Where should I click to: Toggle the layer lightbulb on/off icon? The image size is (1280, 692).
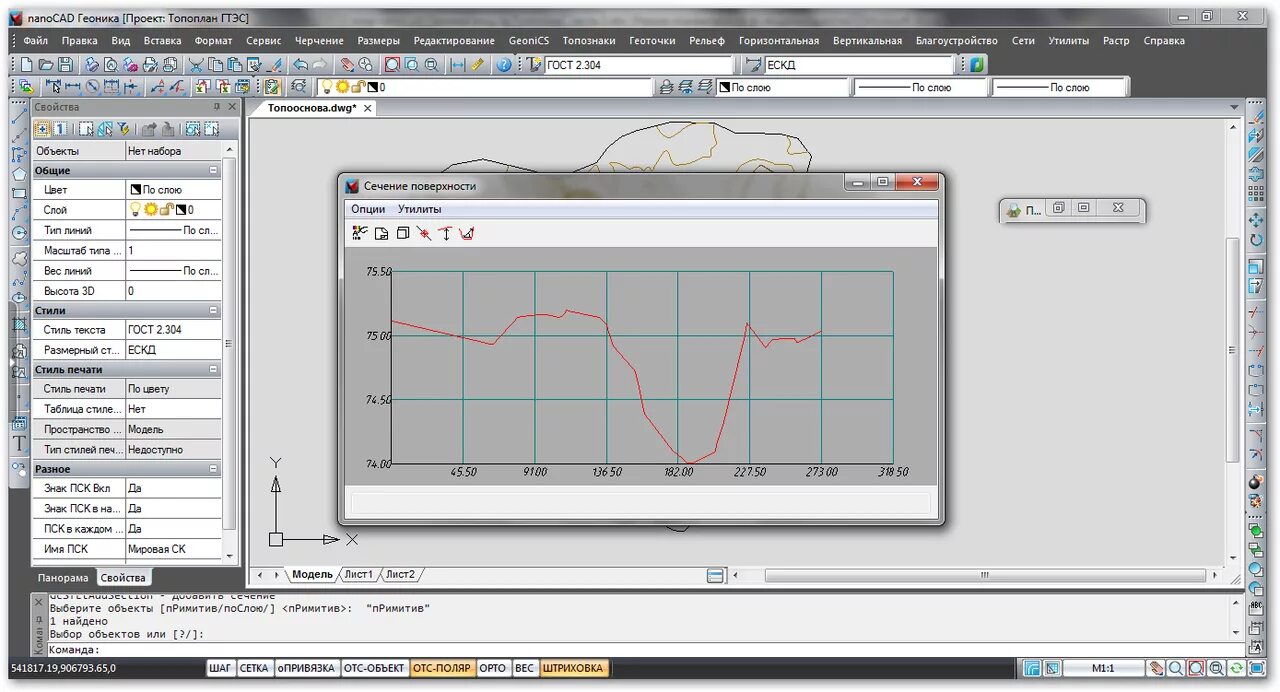pos(326,88)
